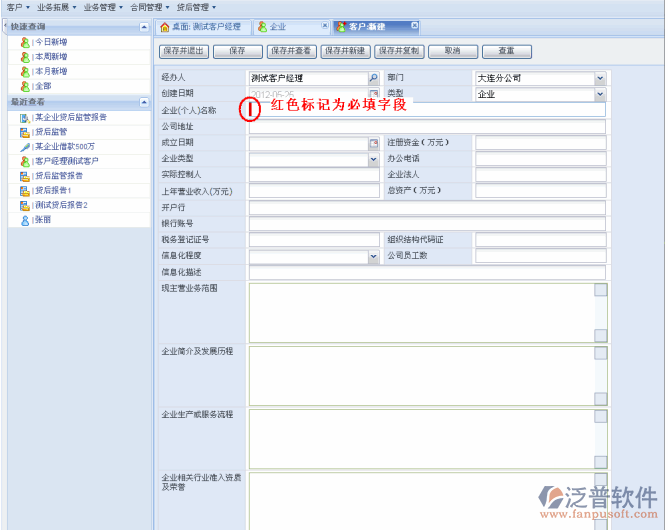Expand the 部门 dropdown
Screen dimensions: 668x530
click(x=600, y=78)
